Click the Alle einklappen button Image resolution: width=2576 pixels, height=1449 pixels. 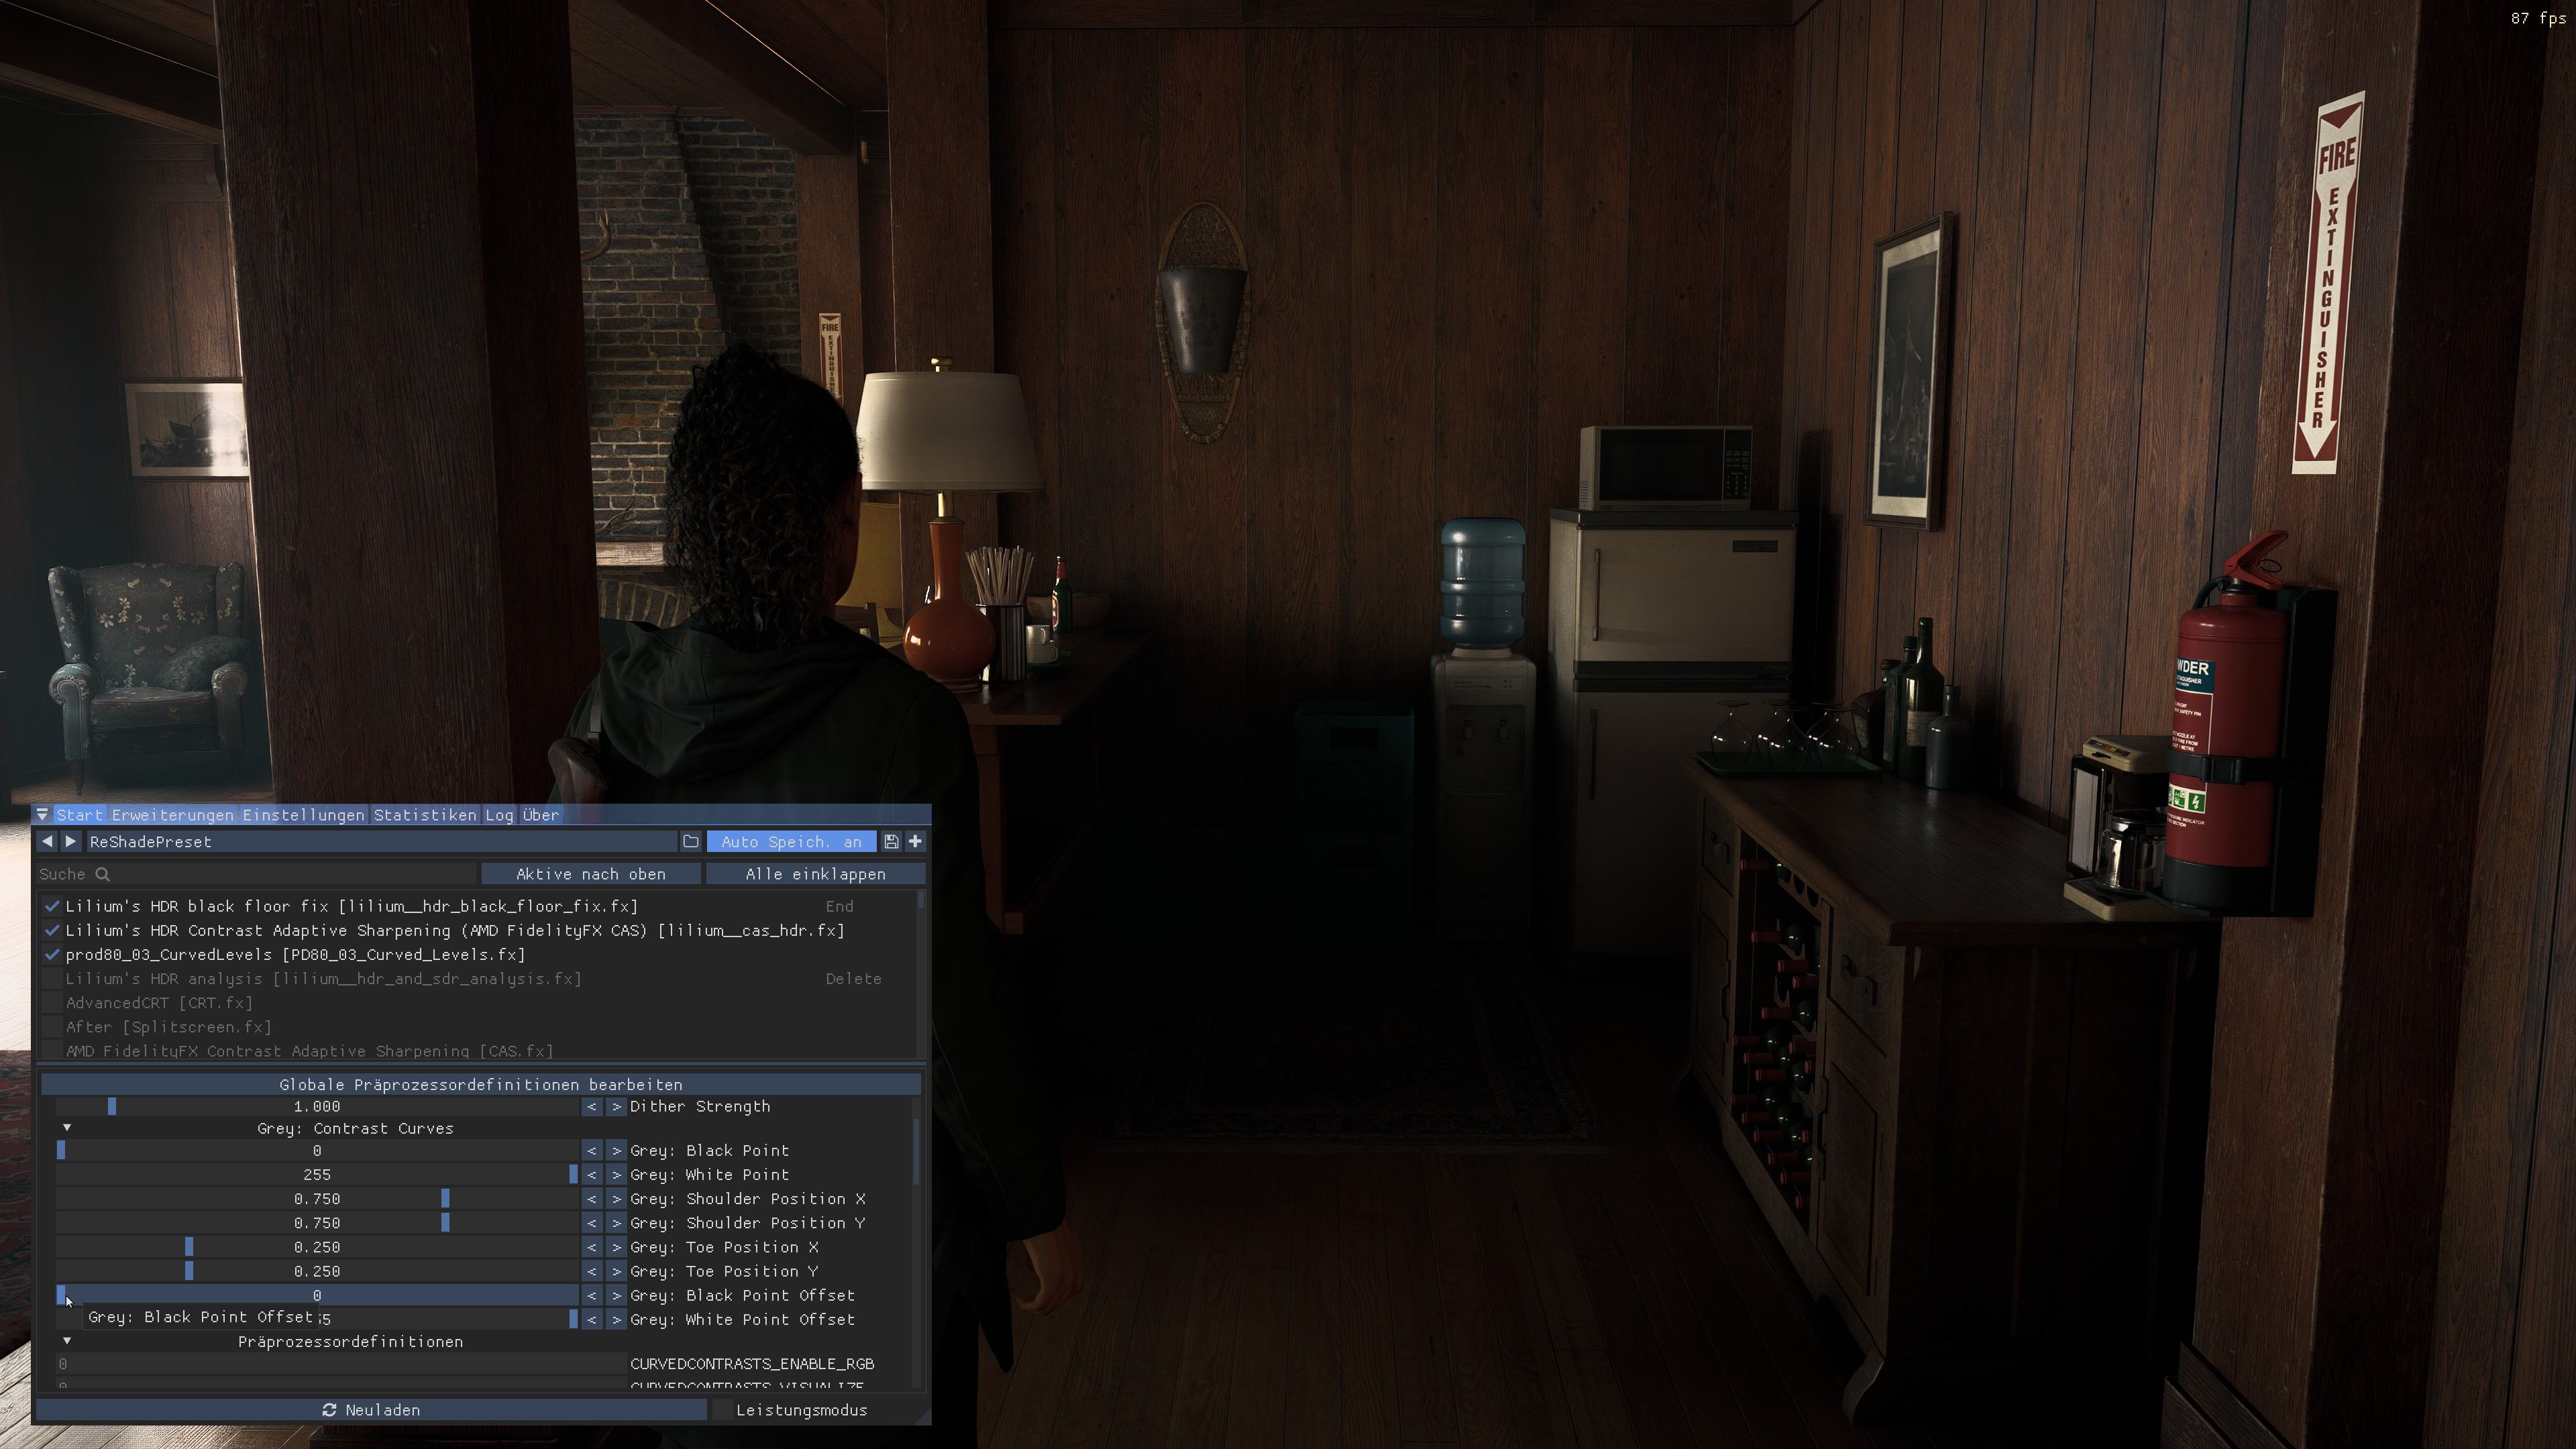[815, 874]
